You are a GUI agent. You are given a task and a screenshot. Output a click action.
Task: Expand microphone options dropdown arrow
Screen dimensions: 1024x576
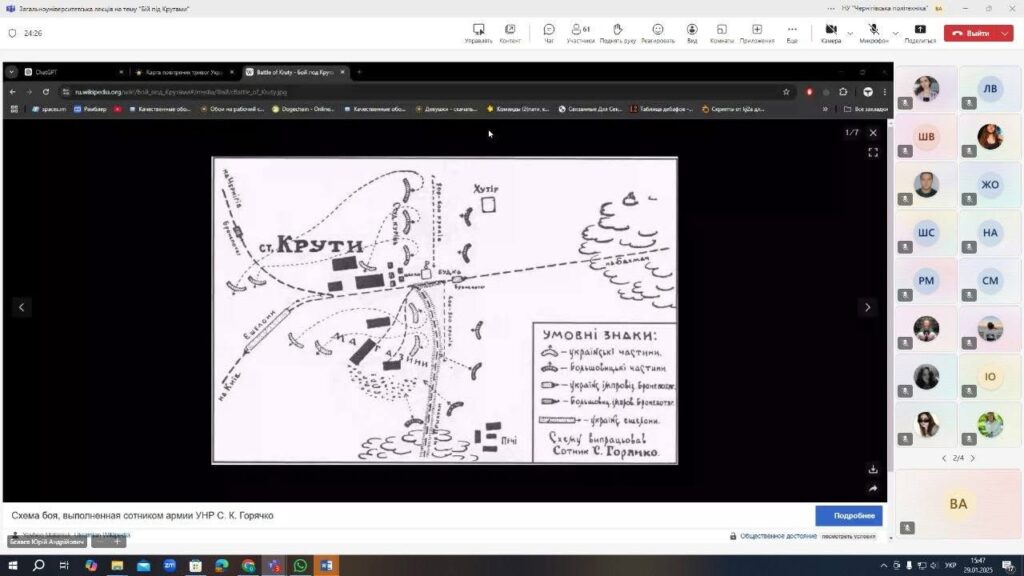tap(895, 32)
